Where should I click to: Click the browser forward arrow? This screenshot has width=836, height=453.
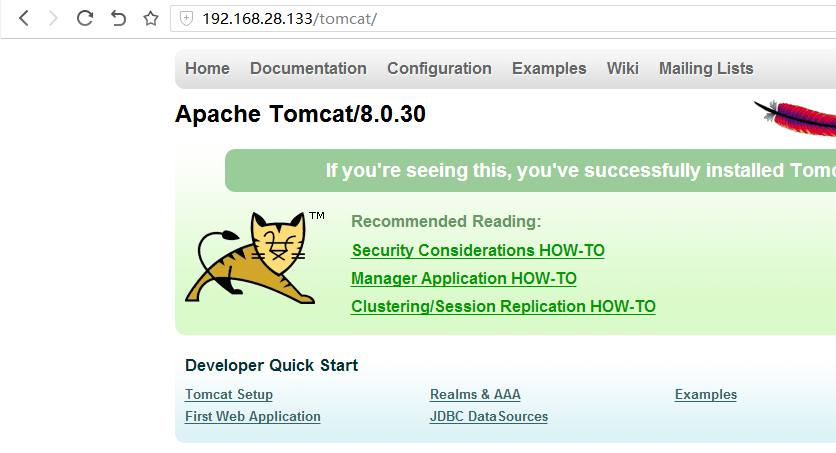tap(53, 18)
